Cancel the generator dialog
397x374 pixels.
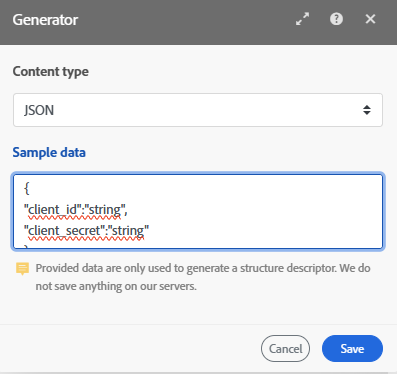coord(285,349)
